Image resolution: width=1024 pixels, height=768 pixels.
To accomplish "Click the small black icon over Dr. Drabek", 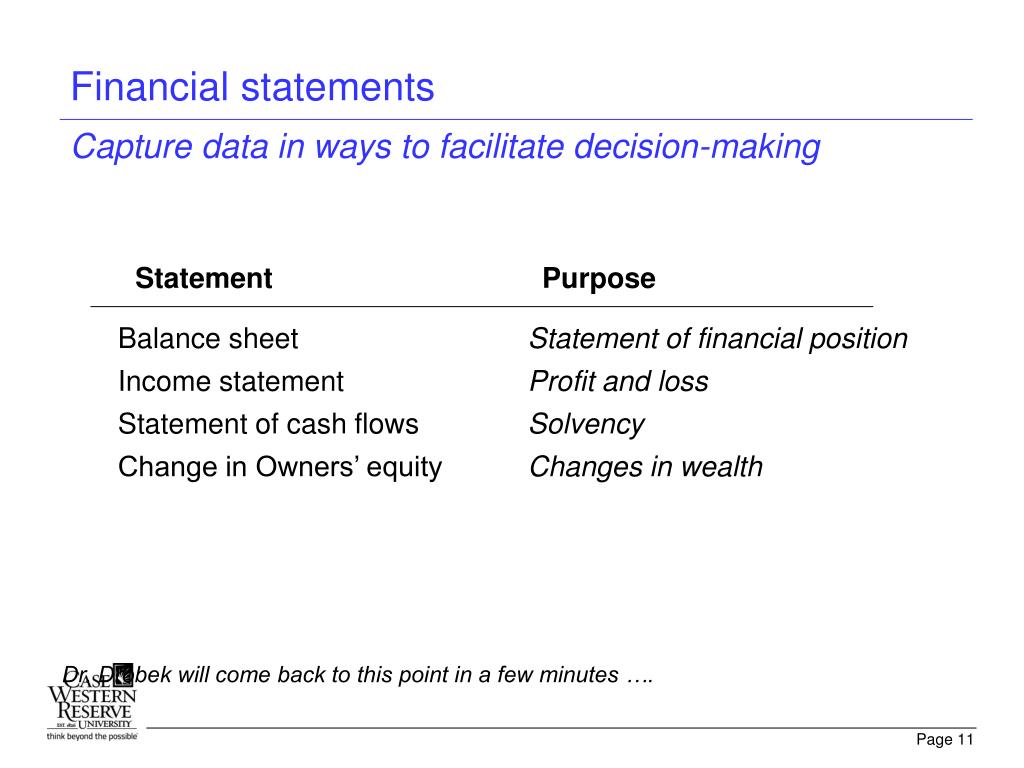I will point(123,673).
